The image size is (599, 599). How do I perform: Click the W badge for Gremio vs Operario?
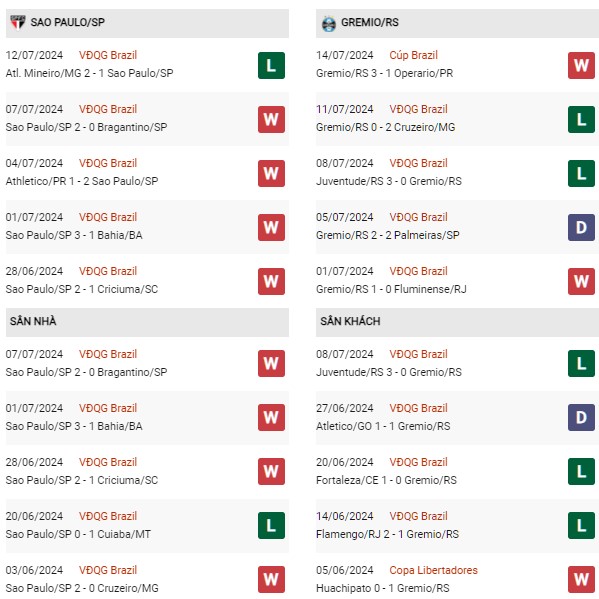[581, 65]
